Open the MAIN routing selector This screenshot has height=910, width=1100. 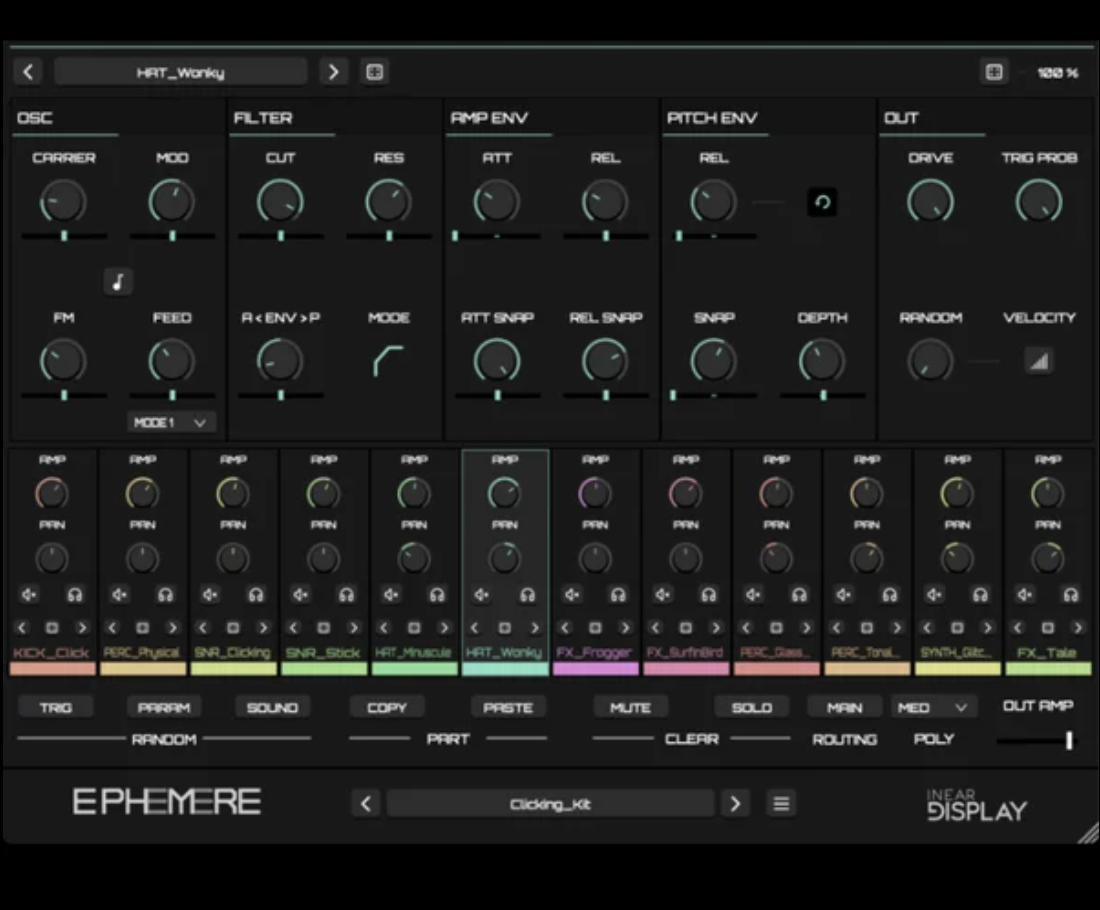845,708
